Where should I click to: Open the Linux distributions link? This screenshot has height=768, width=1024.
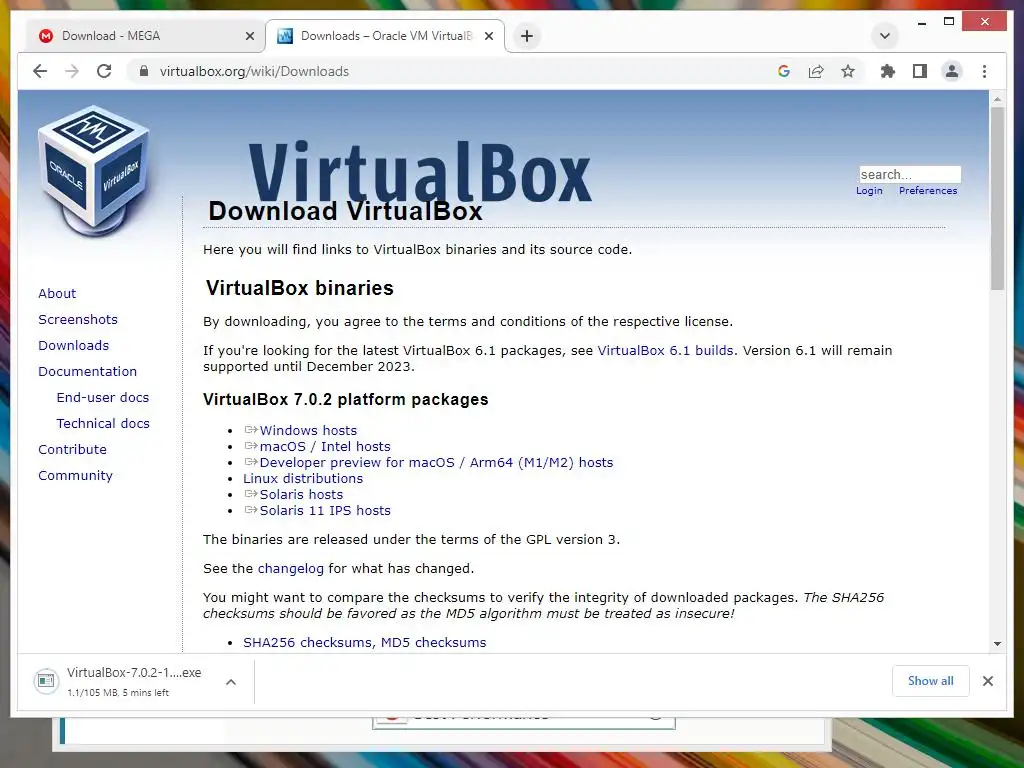[x=303, y=479]
